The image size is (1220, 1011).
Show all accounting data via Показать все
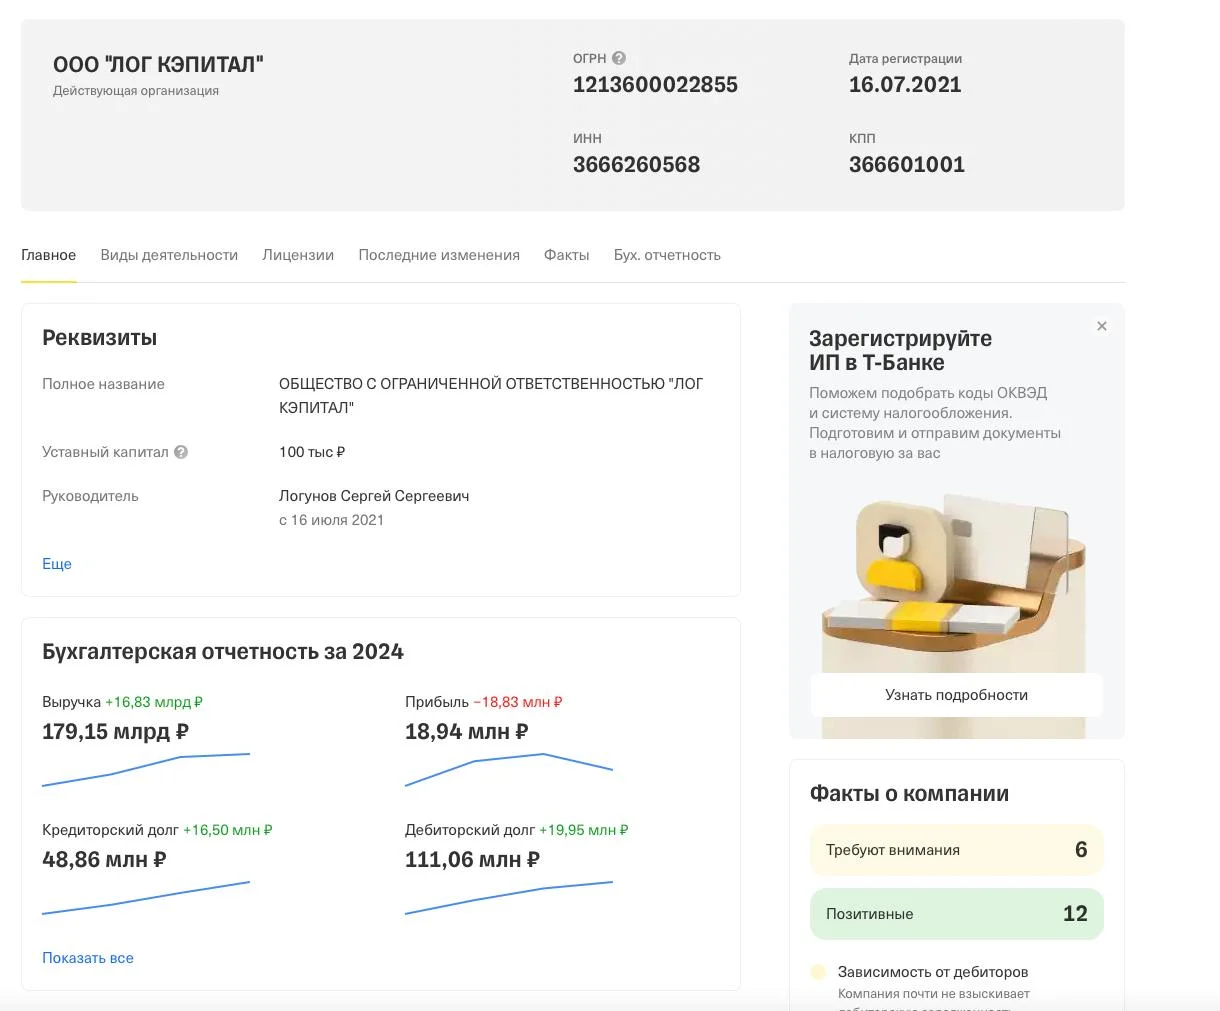88,958
